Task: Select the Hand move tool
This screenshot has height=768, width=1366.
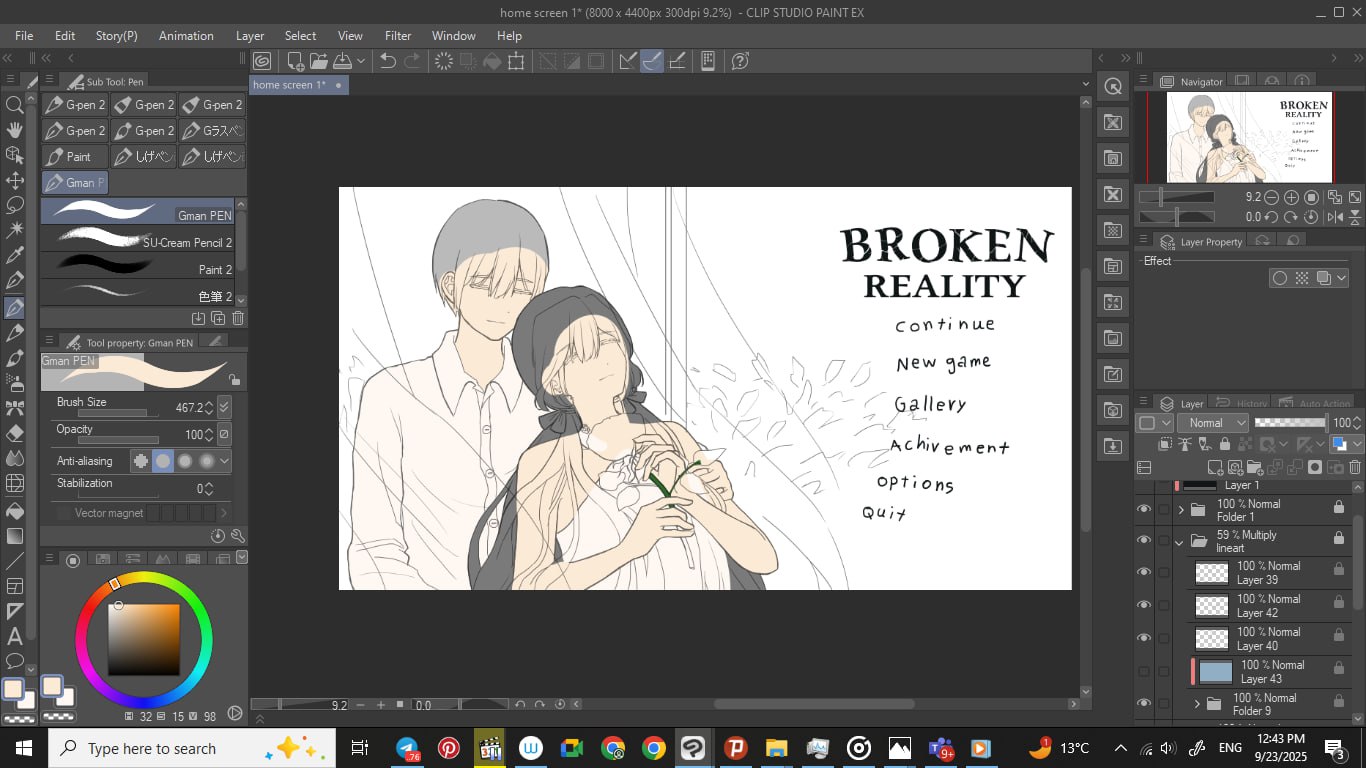Action: point(14,130)
